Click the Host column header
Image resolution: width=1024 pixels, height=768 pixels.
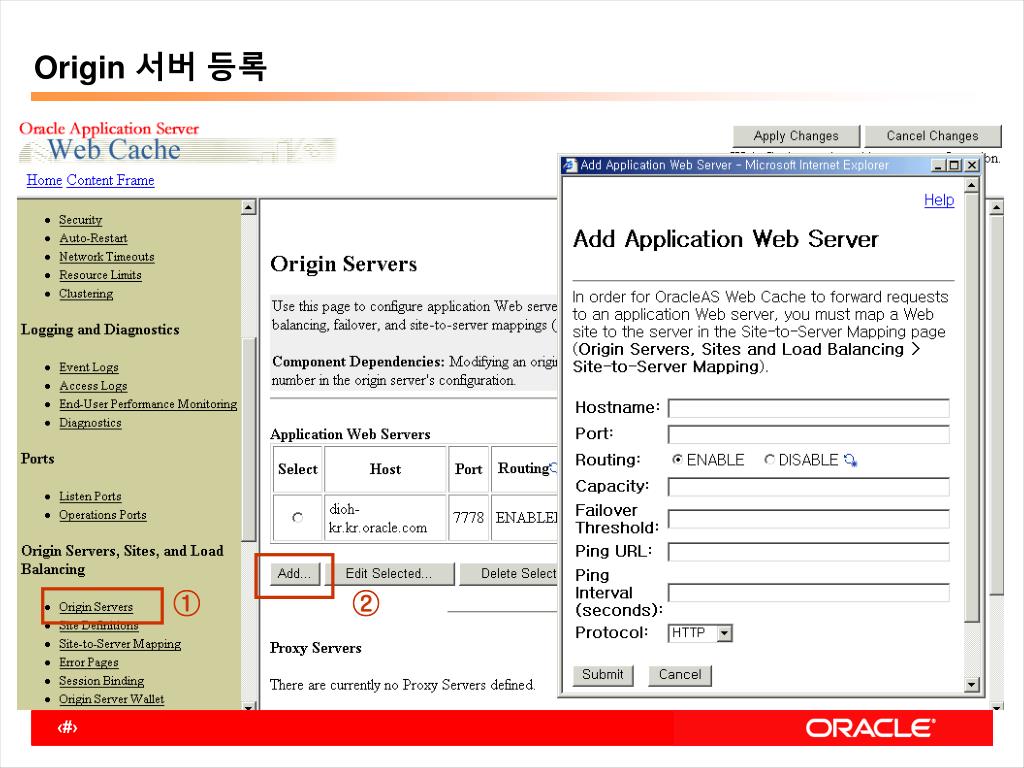click(385, 469)
